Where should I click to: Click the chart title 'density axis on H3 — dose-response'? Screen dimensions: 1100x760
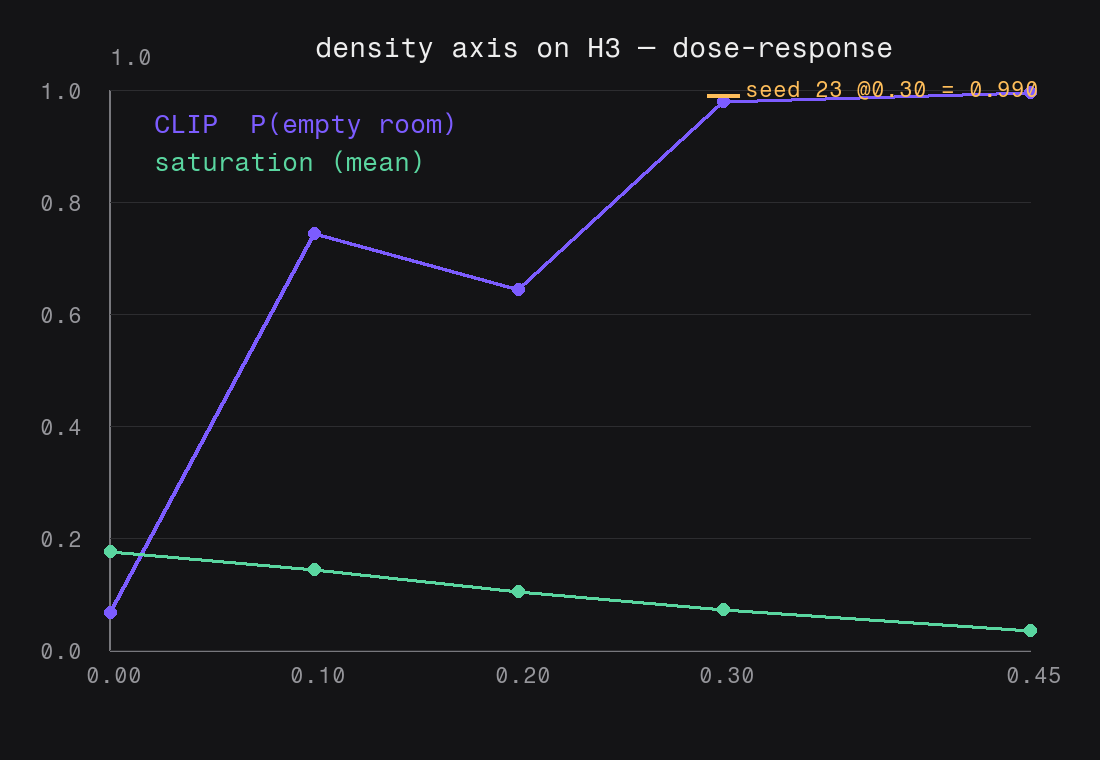coord(603,48)
